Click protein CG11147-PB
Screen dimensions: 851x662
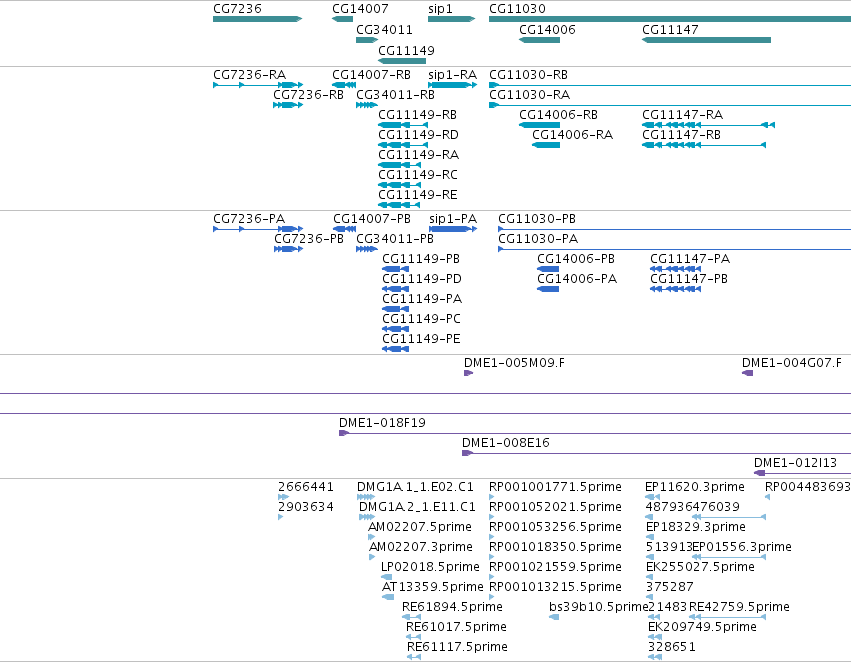pos(676,289)
